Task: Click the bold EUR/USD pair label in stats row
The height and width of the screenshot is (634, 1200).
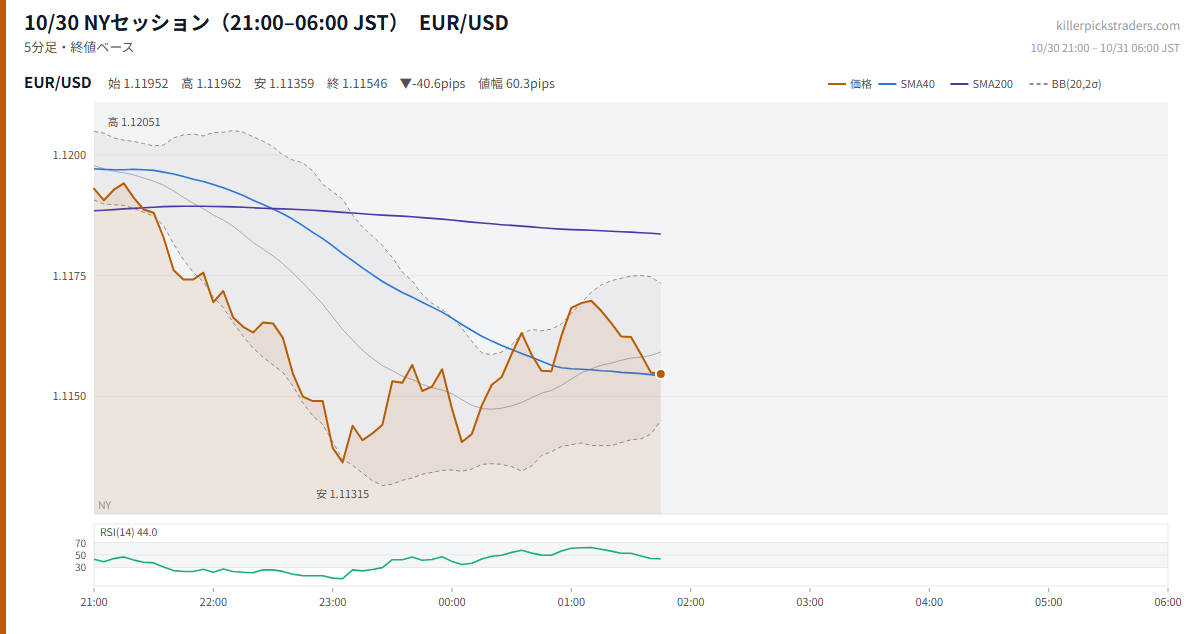Action: click(58, 83)
